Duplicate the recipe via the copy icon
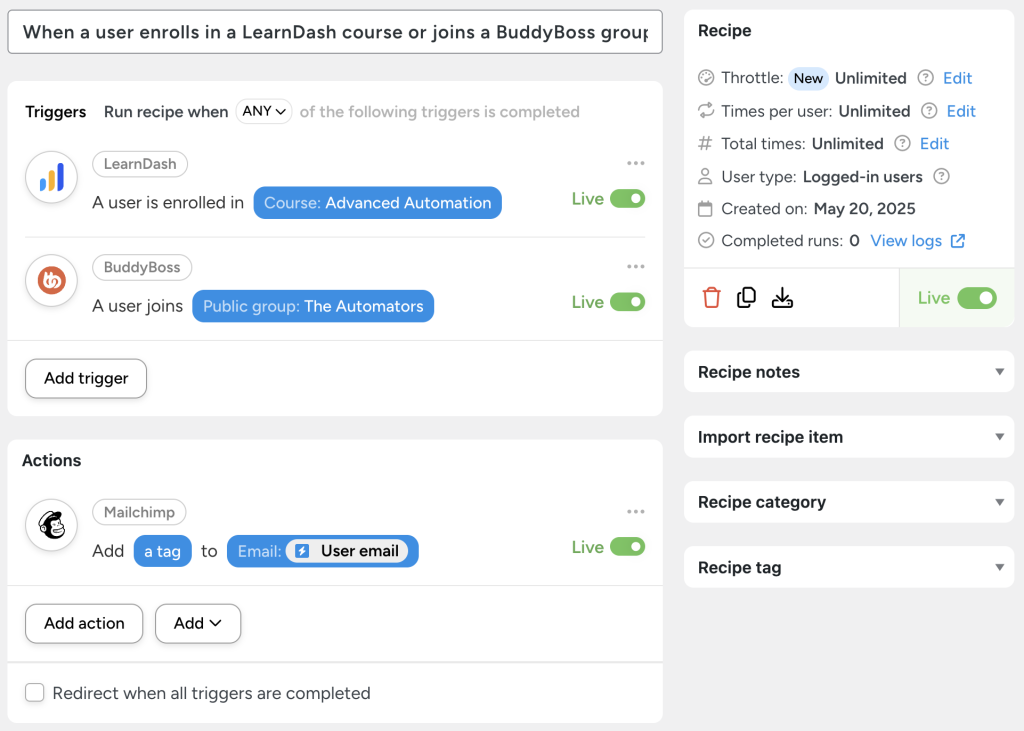 click(746, 298)
